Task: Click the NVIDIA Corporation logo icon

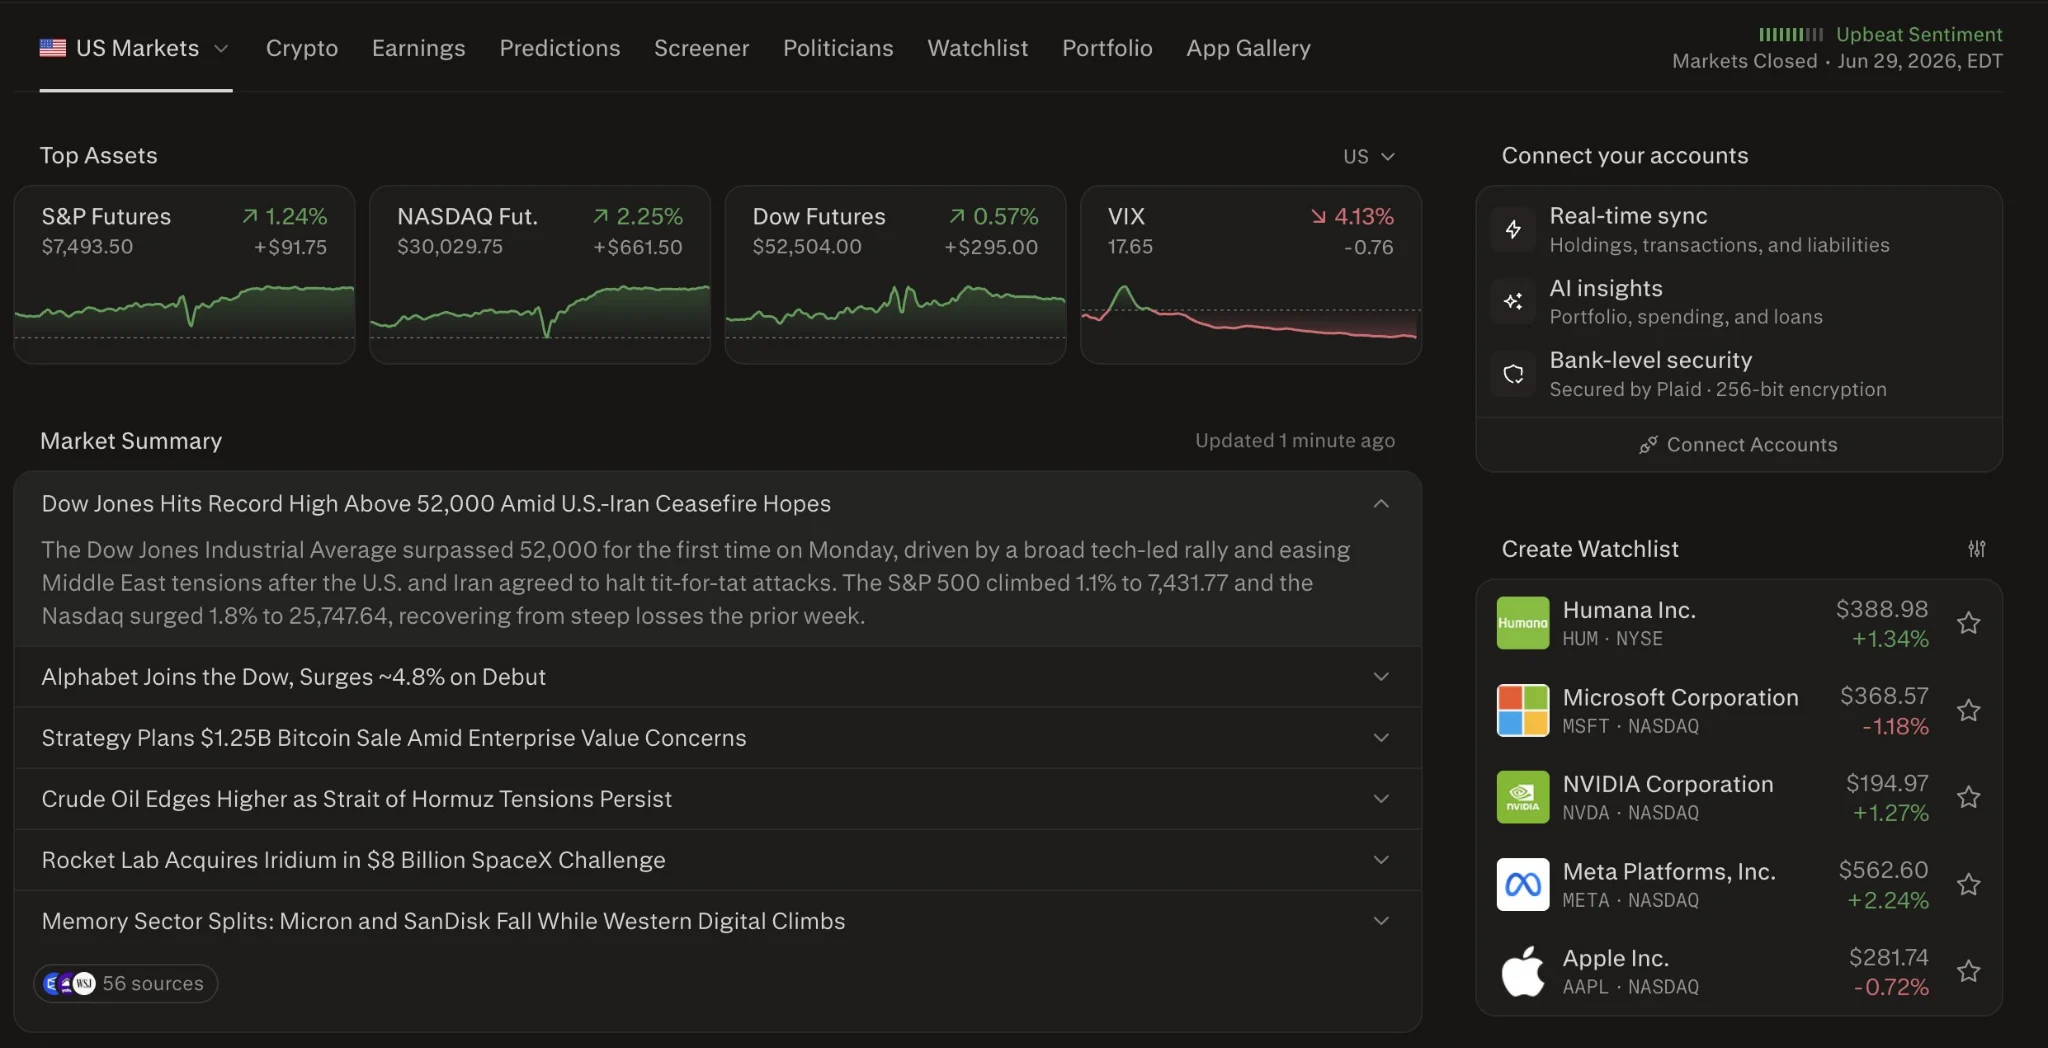Action: click(1522, 797)
